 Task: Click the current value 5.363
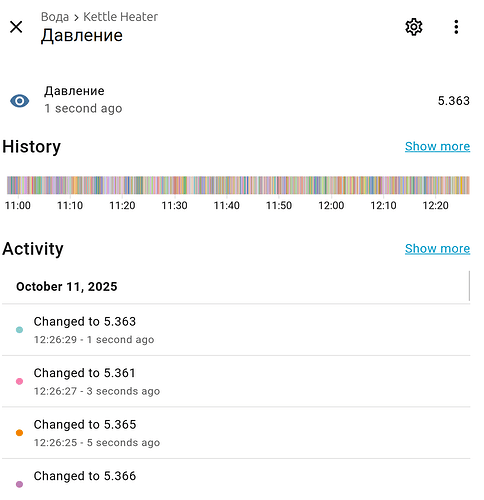coord(453,101)
